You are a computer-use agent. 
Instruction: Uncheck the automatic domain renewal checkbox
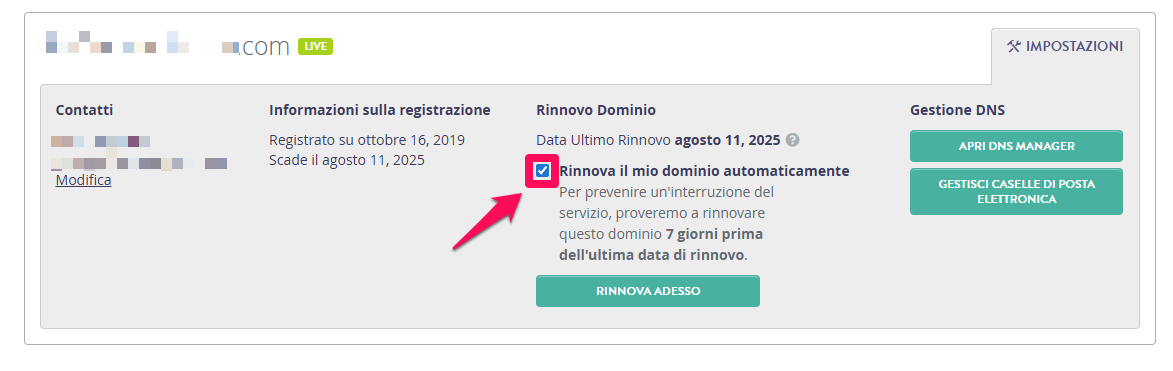[x=542, y=171]
